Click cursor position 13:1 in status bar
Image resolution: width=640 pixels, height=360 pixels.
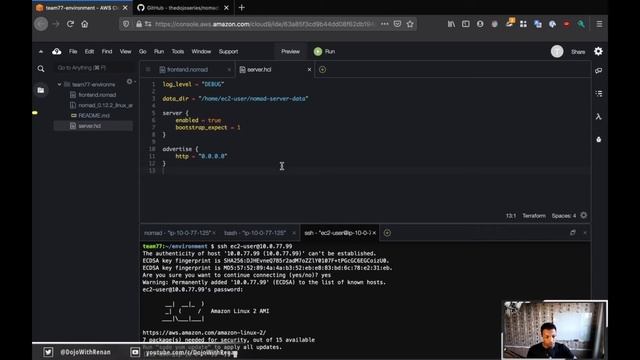[511, 216]
